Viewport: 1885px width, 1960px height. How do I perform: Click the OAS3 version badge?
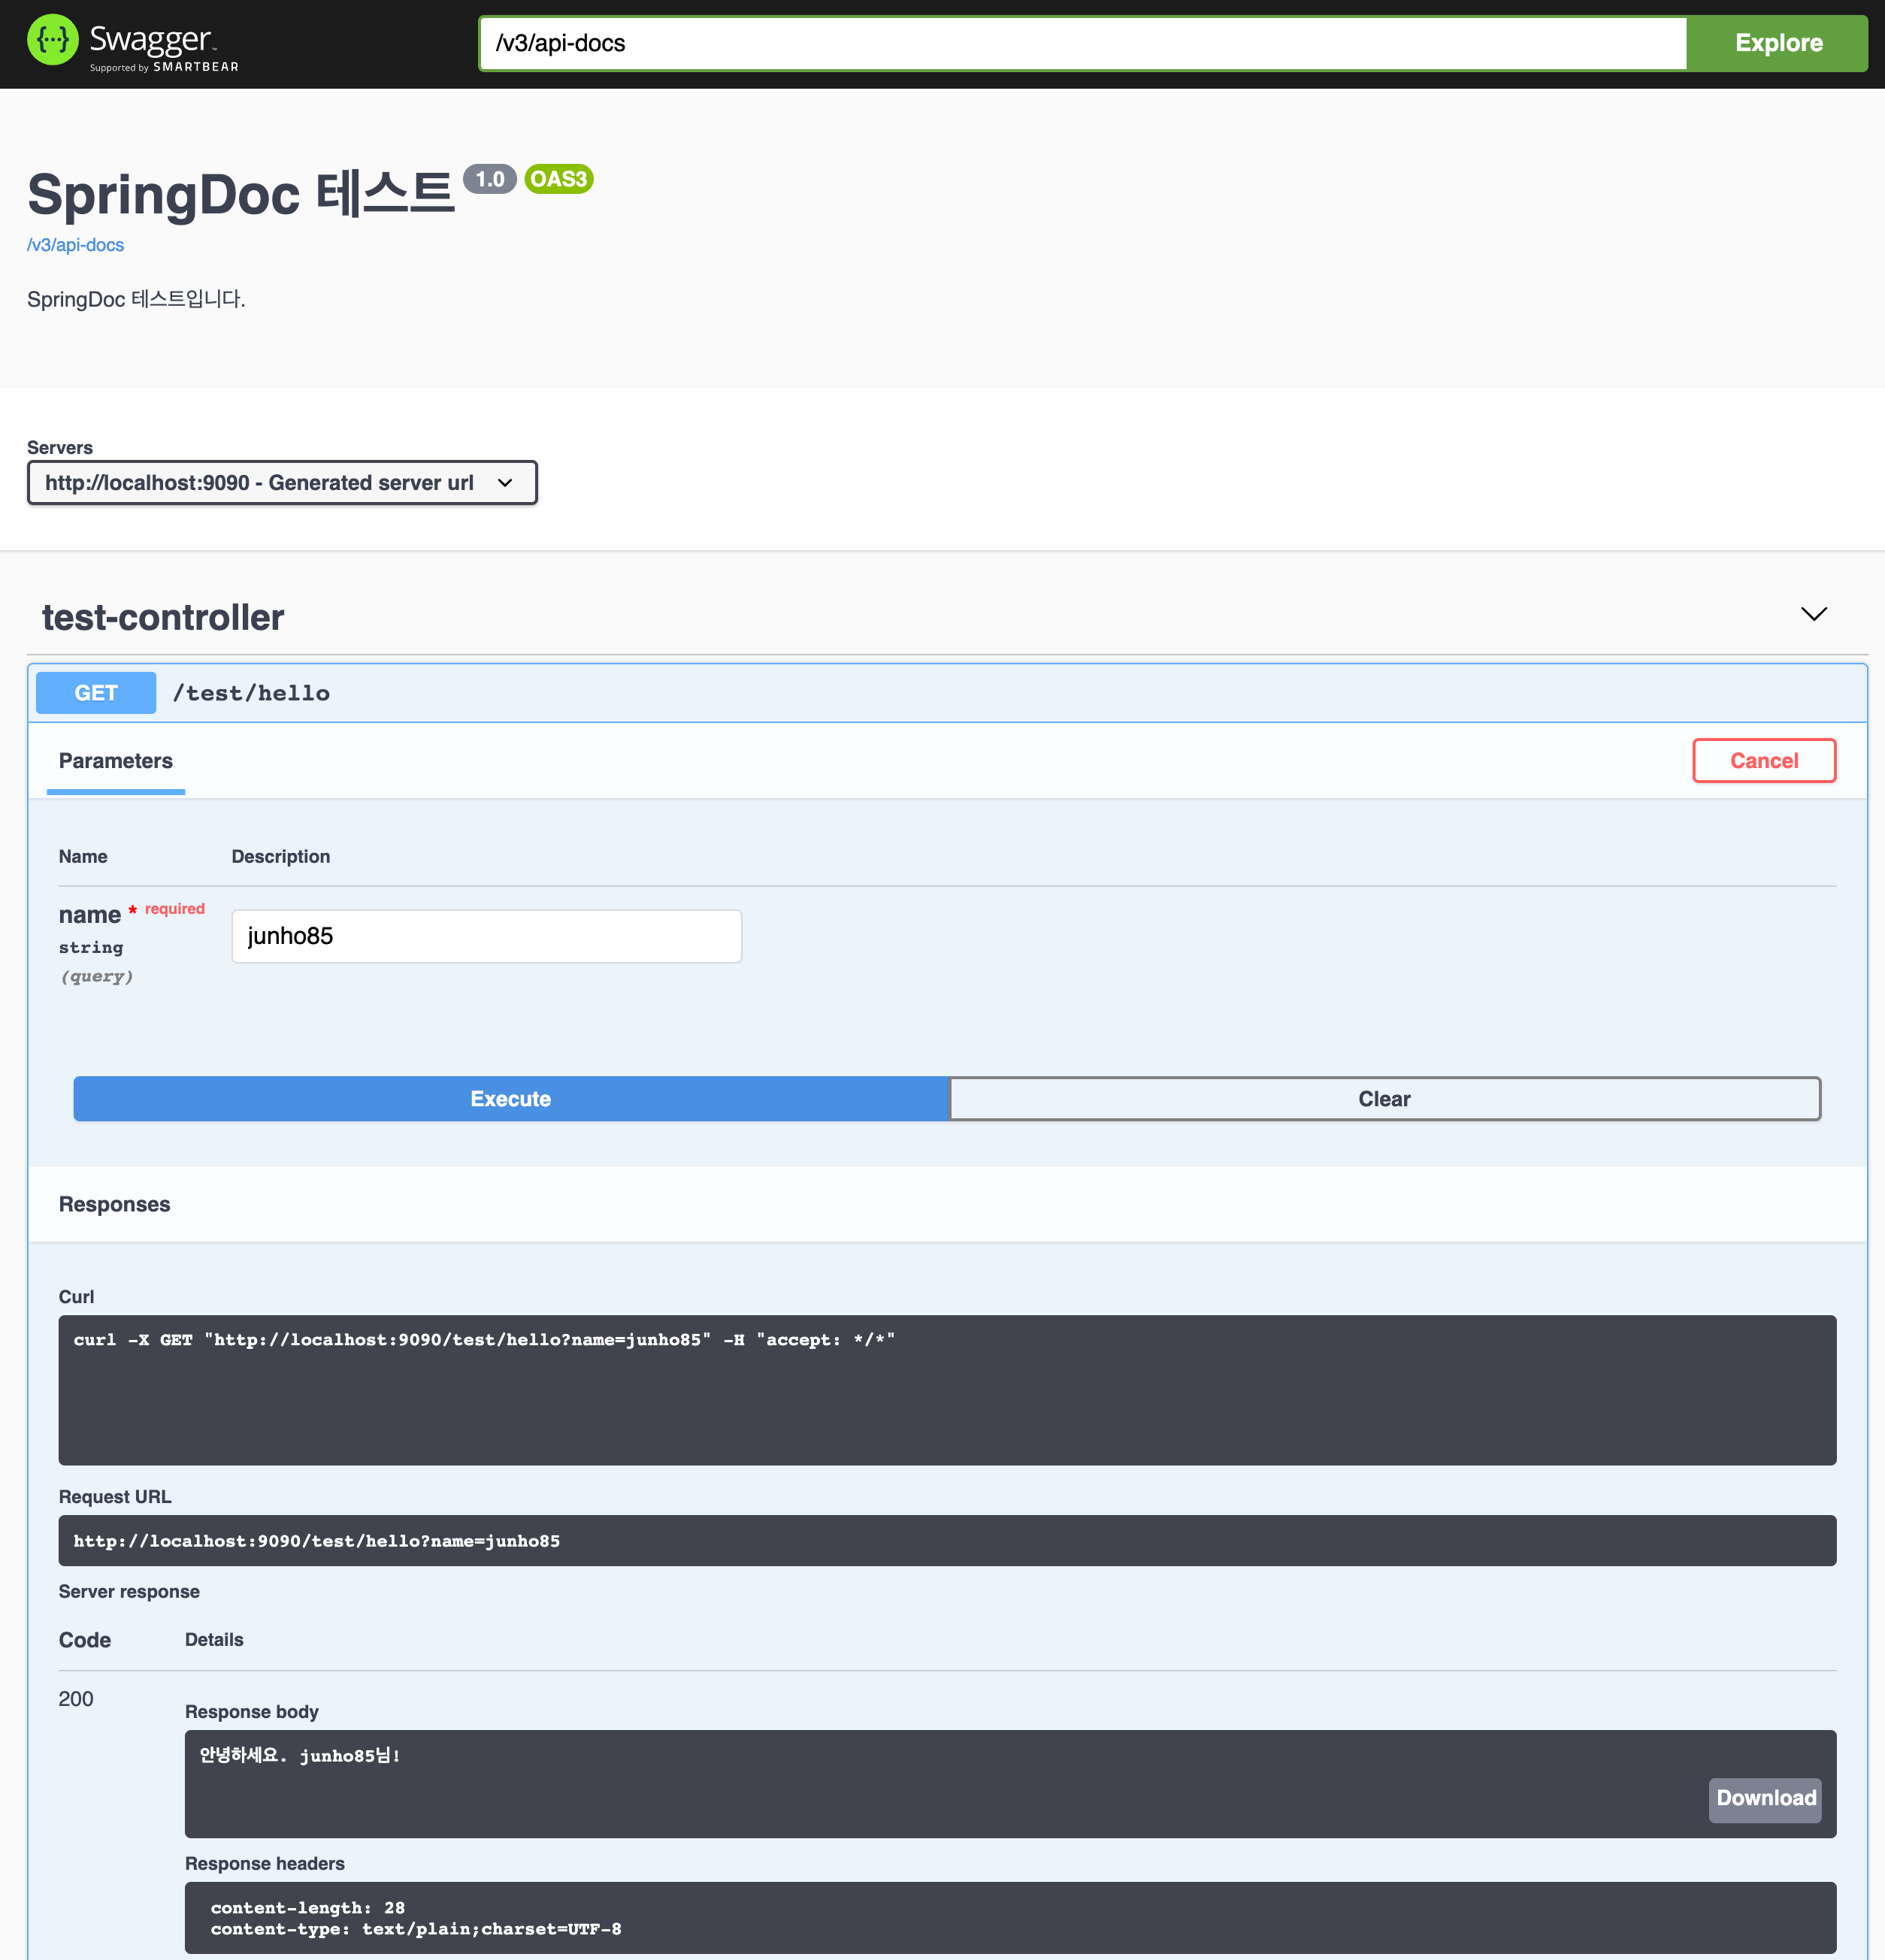(x=558, y=179)
